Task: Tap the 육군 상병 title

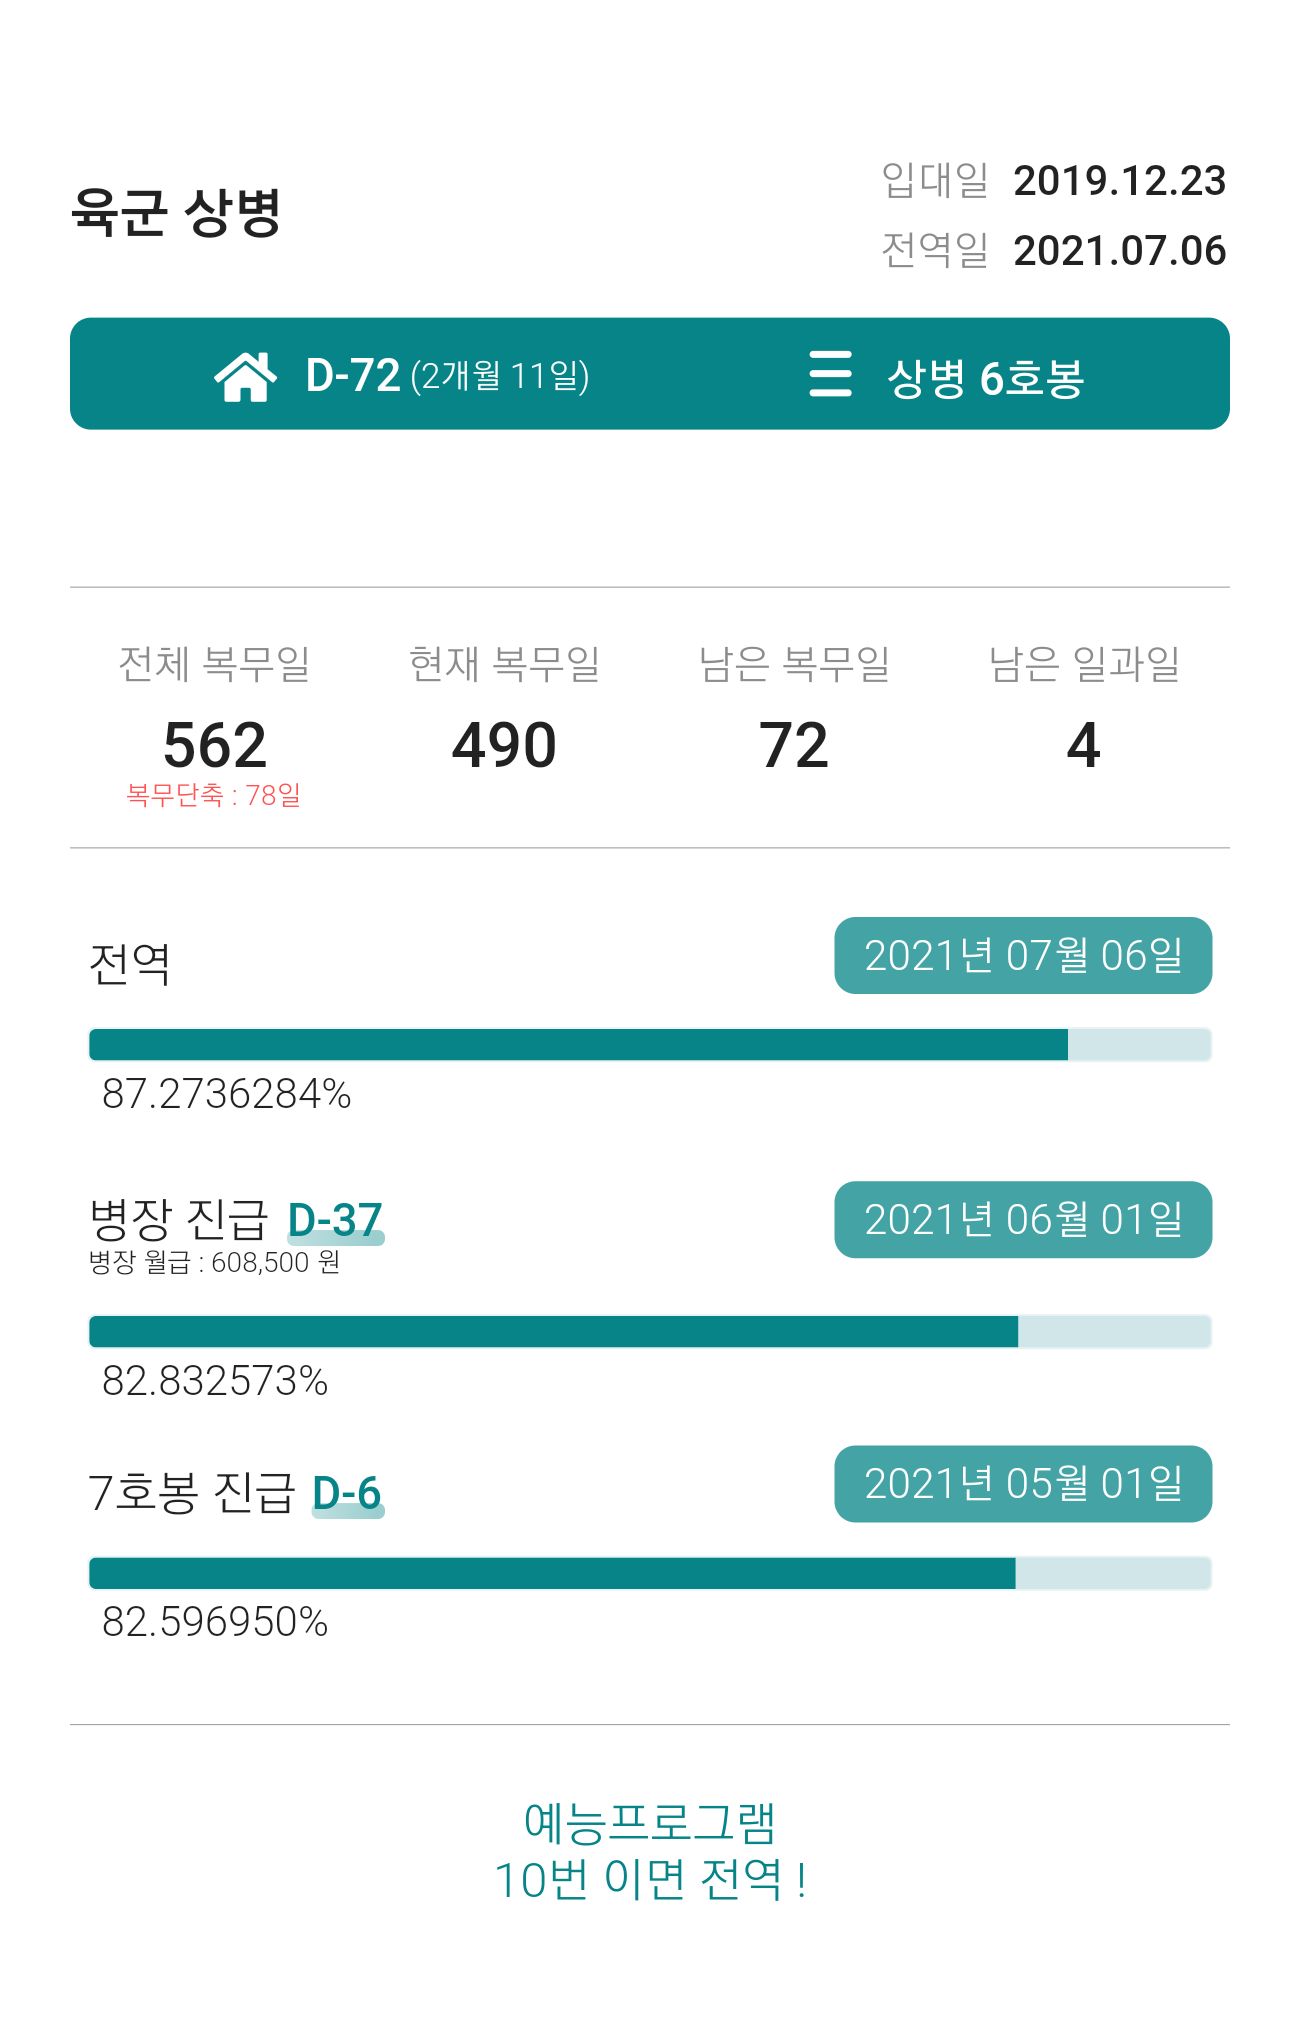Action: 176,212
